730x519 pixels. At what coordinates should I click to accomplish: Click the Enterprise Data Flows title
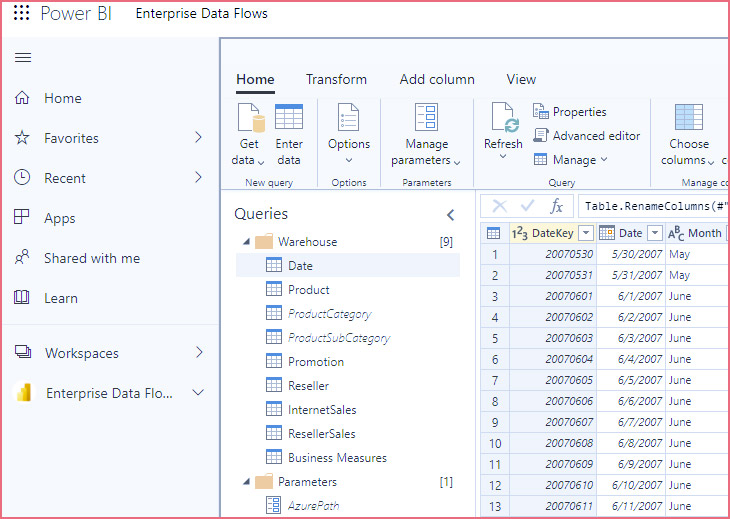pos(202,13)
